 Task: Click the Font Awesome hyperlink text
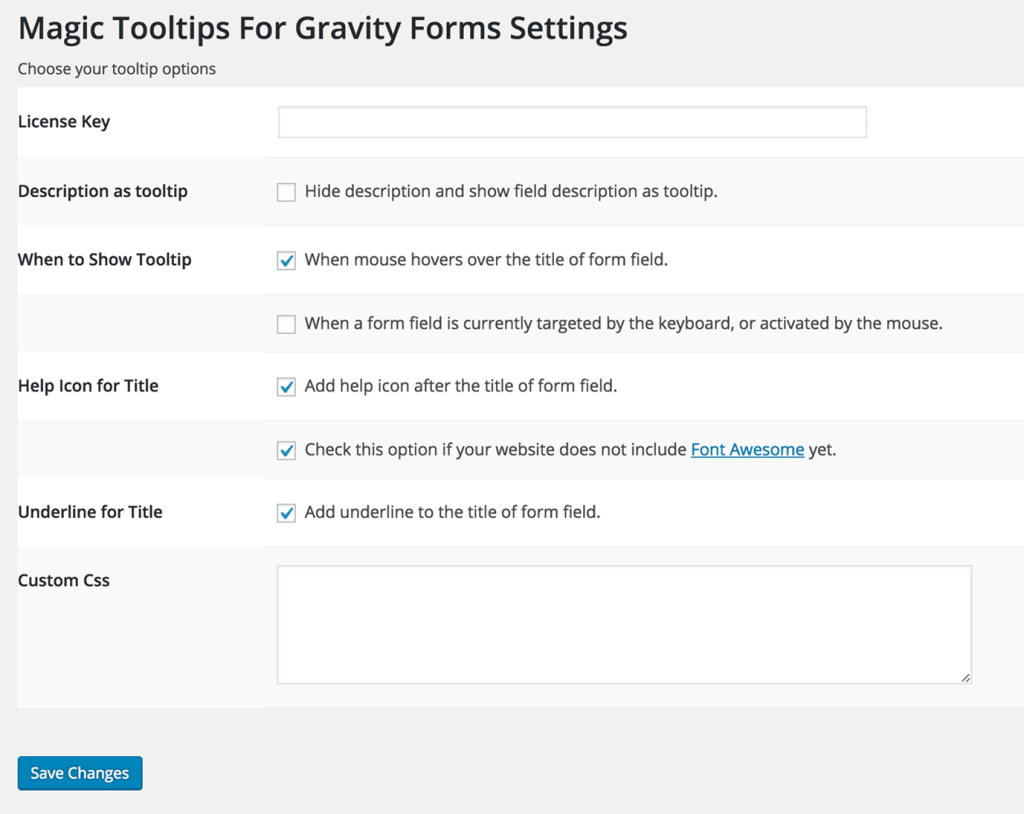coord(747,449)
